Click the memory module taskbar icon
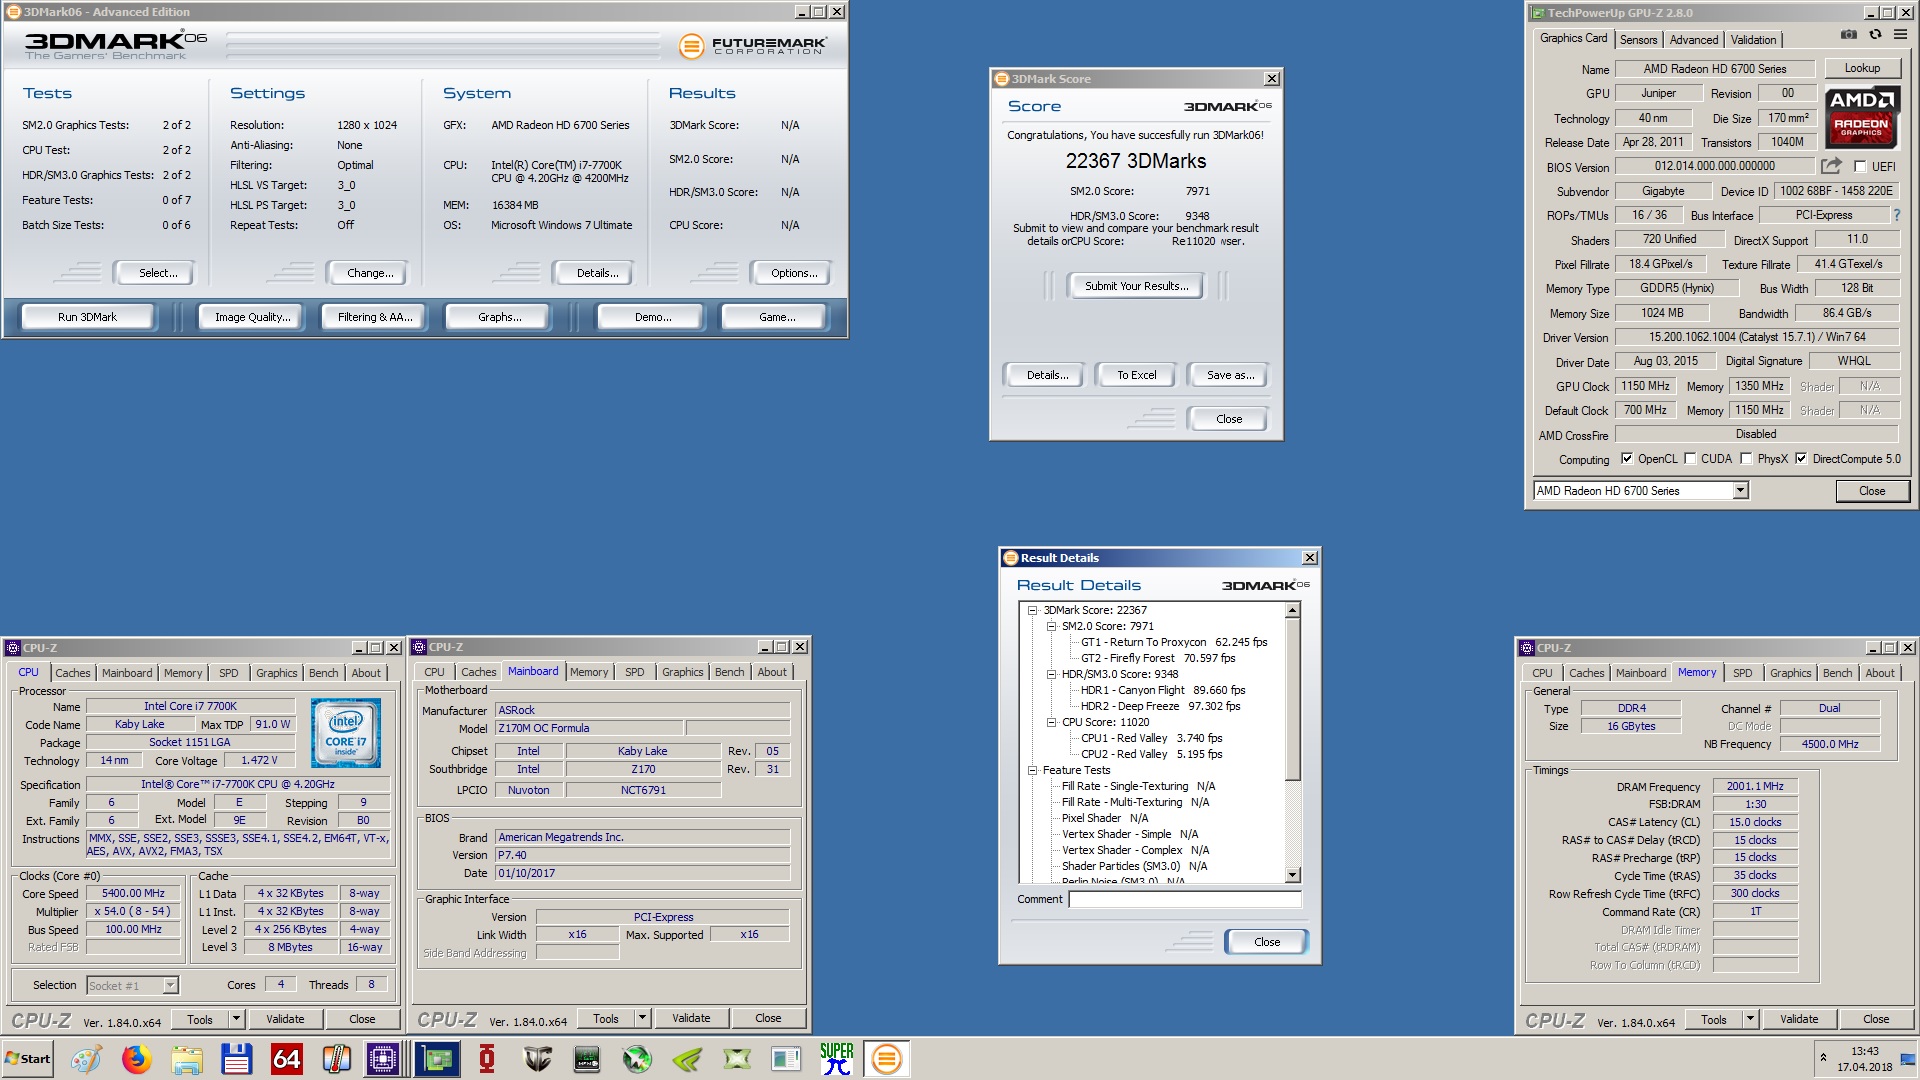The image size is (1920, 1080). coord(587,1058)
